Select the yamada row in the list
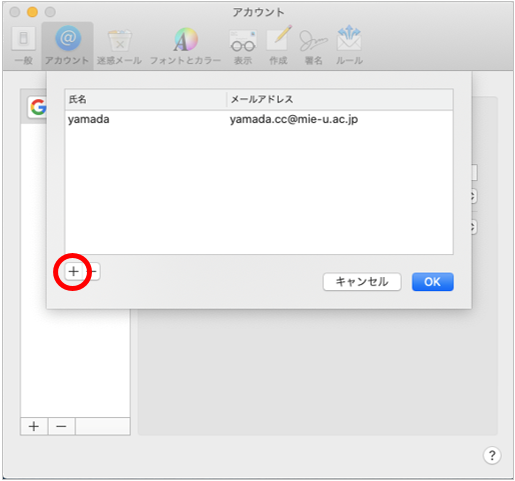515x481 pixels. click(259, 119)
